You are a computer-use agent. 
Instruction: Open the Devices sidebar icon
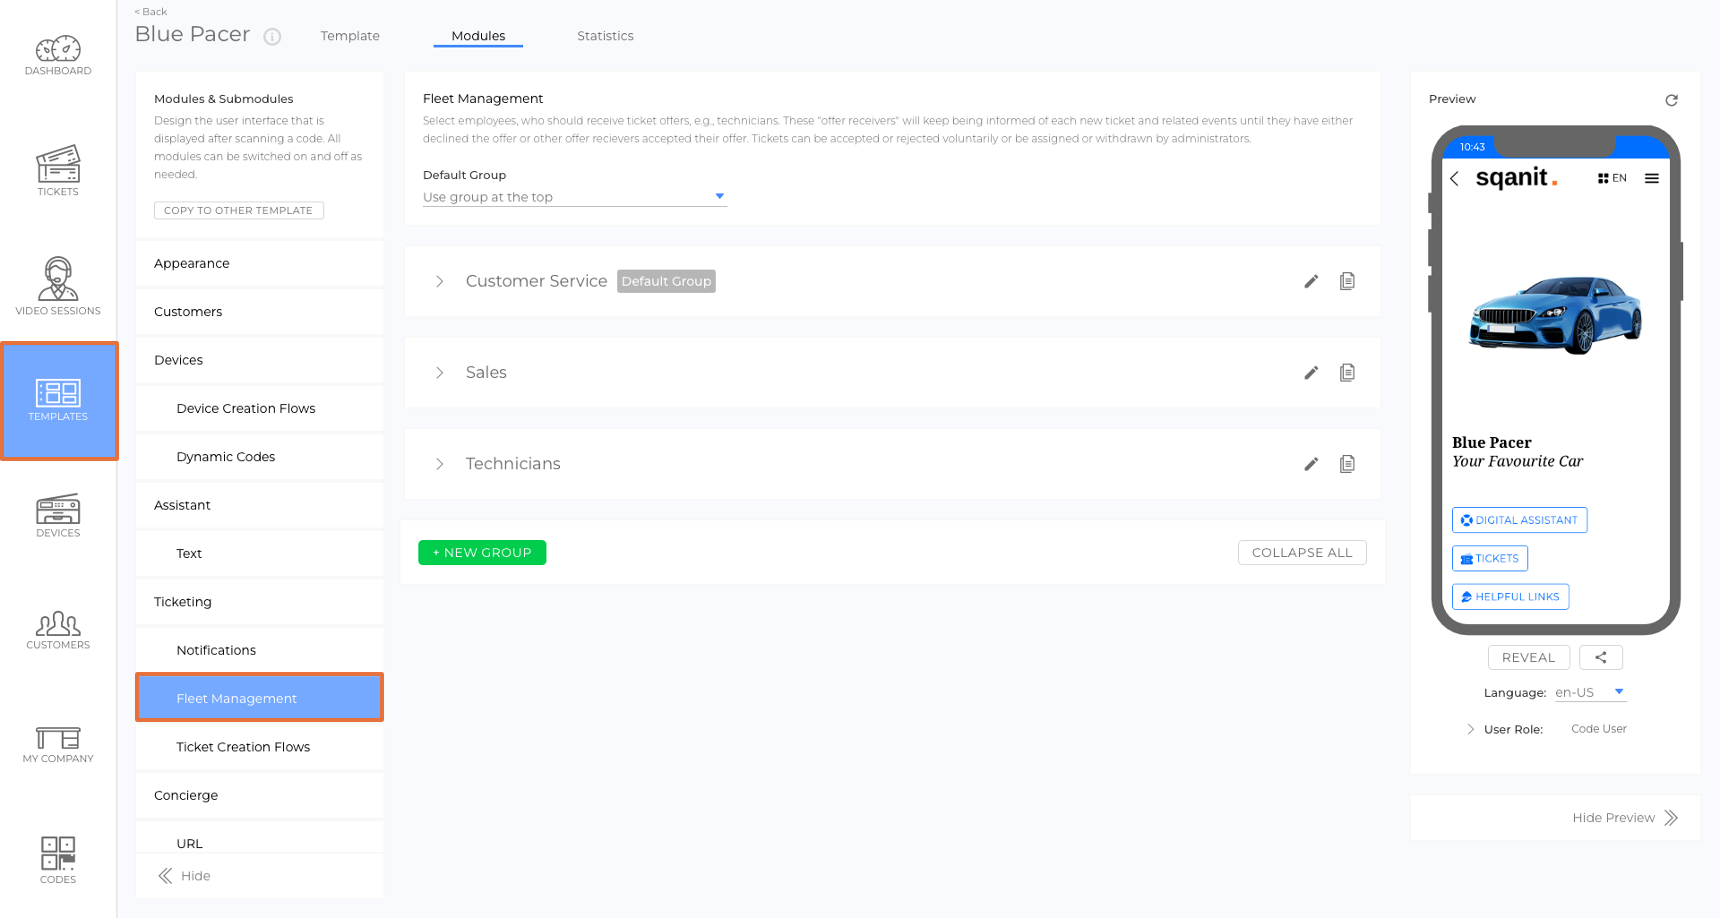[58, 516]
